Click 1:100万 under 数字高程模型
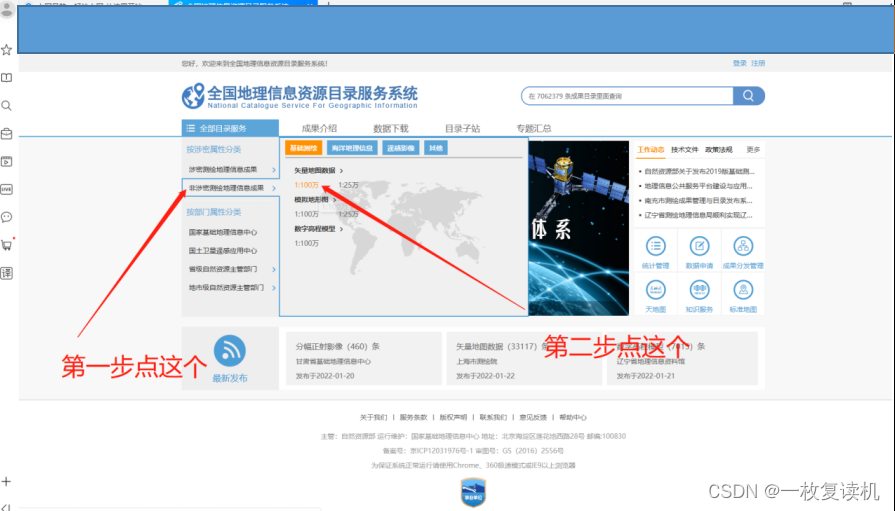The height and width of the screenshot is (511, 895). 307,243
